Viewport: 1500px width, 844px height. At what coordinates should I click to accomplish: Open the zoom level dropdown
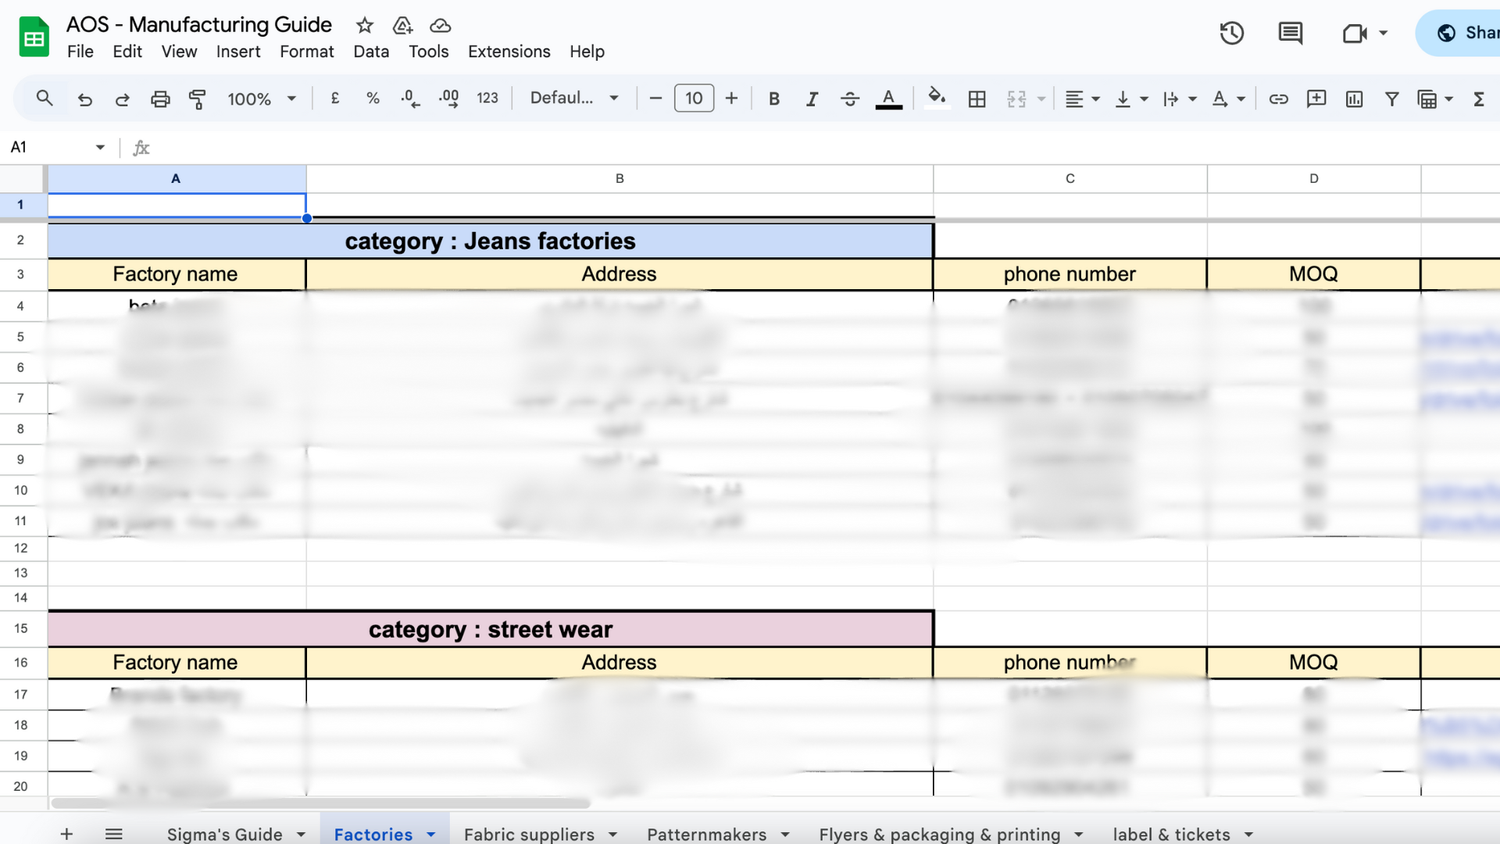coord(262,99)
